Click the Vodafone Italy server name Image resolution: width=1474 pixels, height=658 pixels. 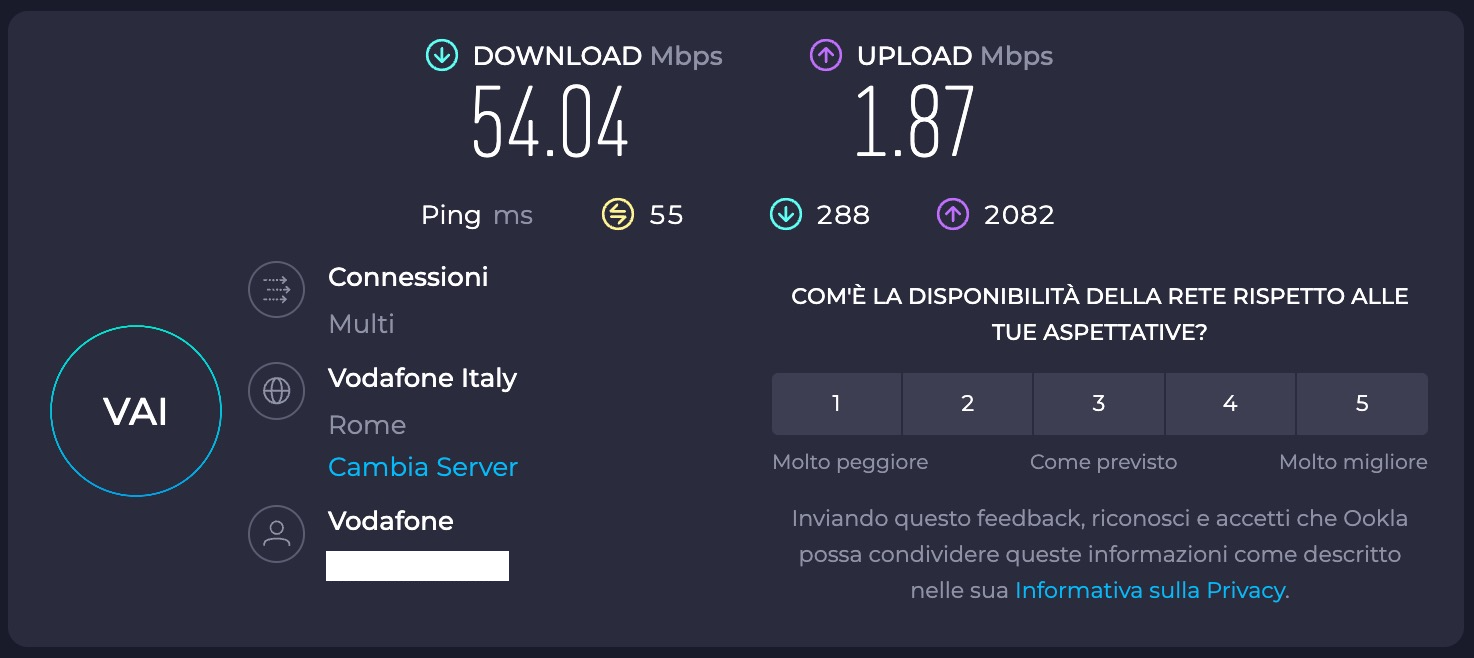(422, 378)
